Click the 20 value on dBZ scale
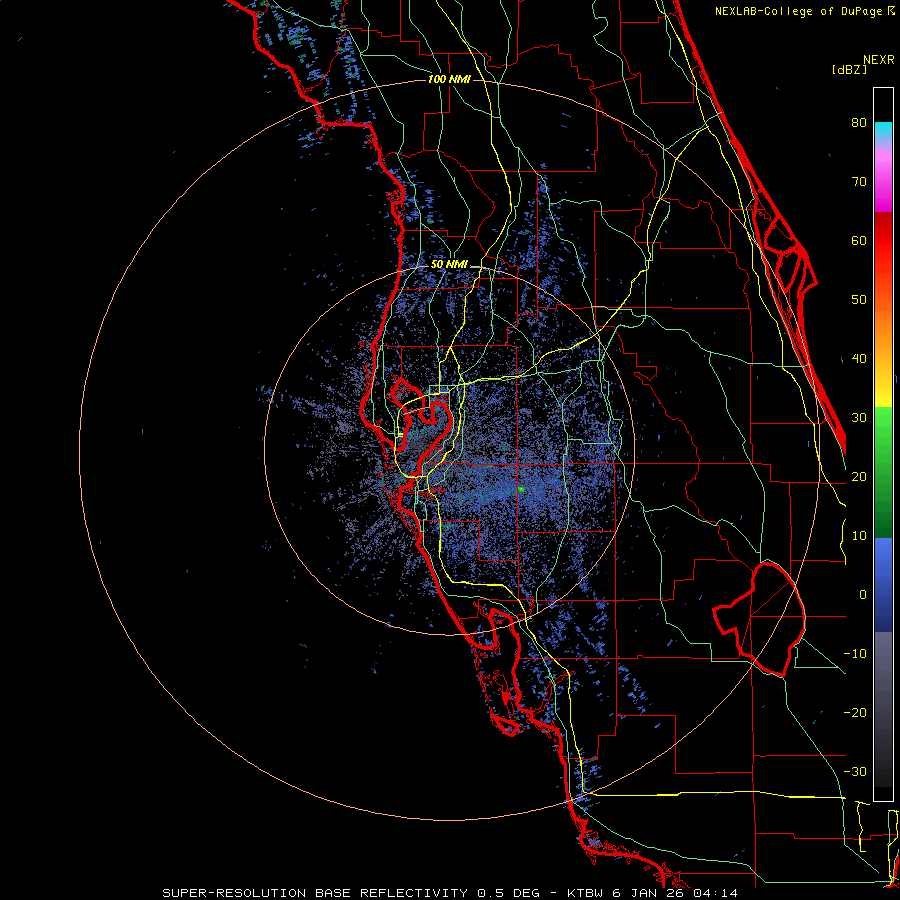Viewport: 900px width, 900px height. (x=859, y=477)
